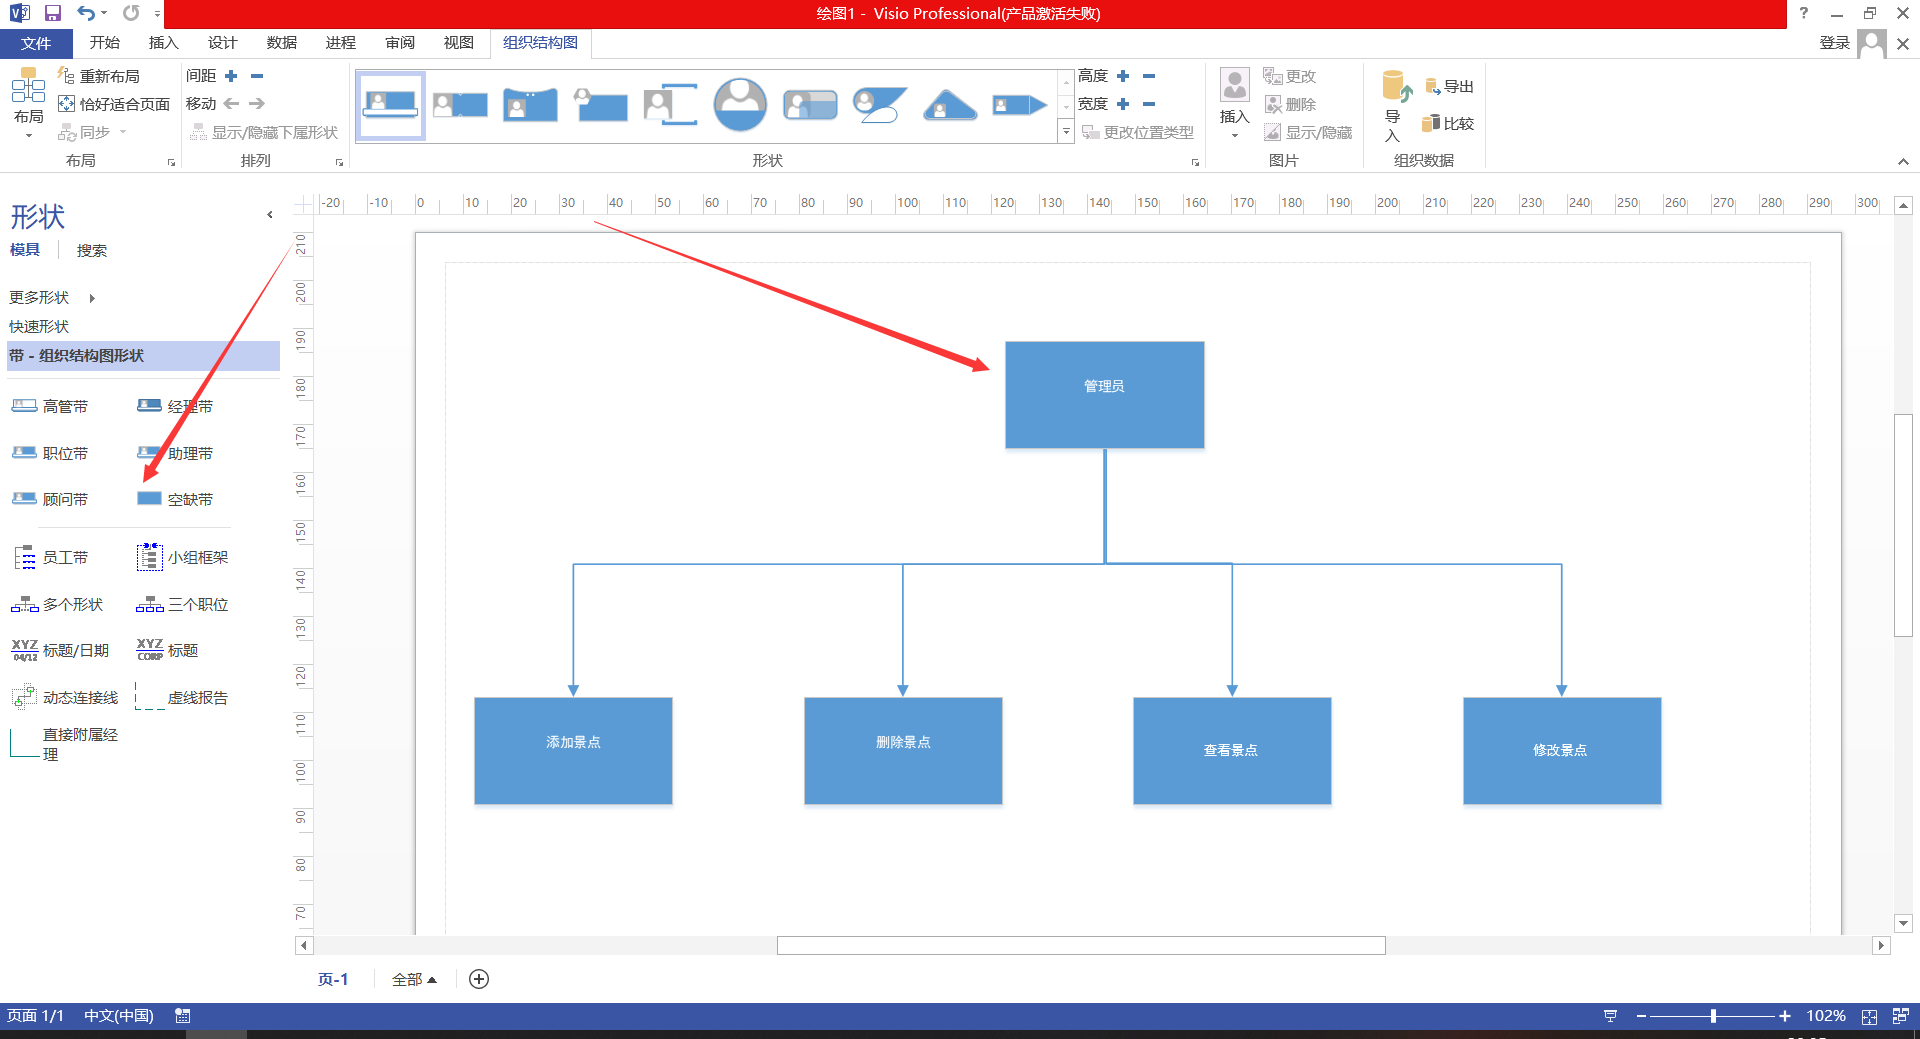Select the rounded card shape style
Viewport: 1920px width, 1039px height.
[x=810, y=105]
